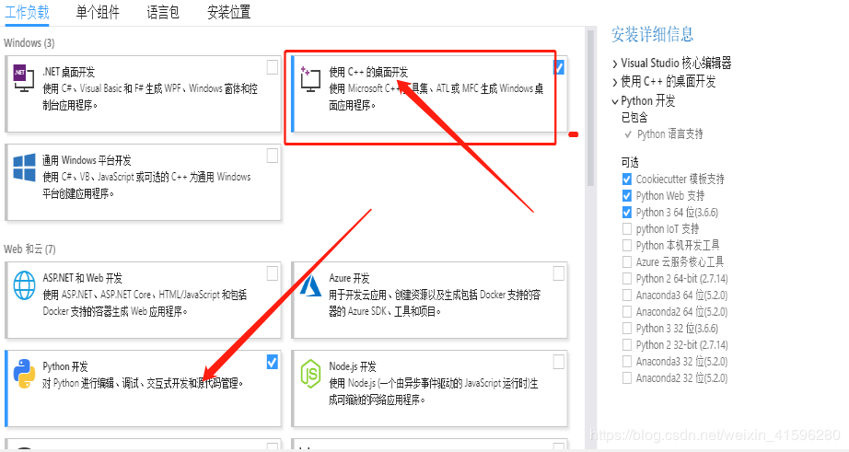Screen dimensions: 849x452
Task: Switch to the 单个组件 tab
Action: tap(97, 12)
